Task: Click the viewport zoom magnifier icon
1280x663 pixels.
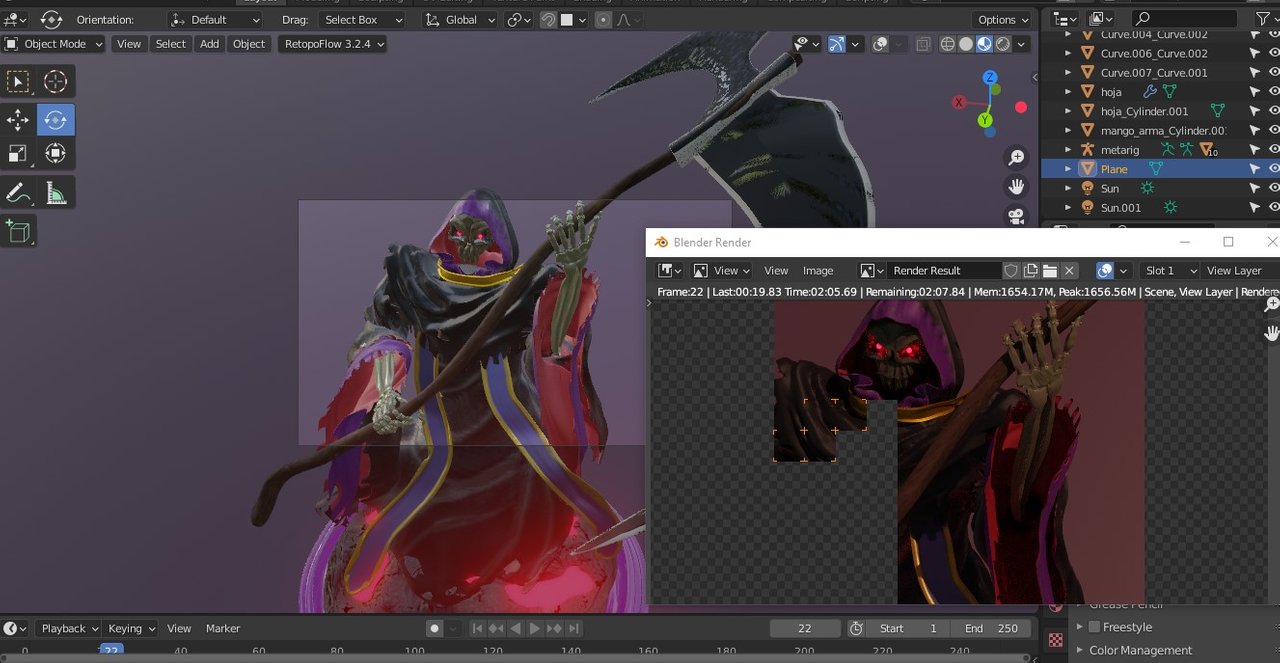Action: pyautogui.click(x=1016, y=158)
